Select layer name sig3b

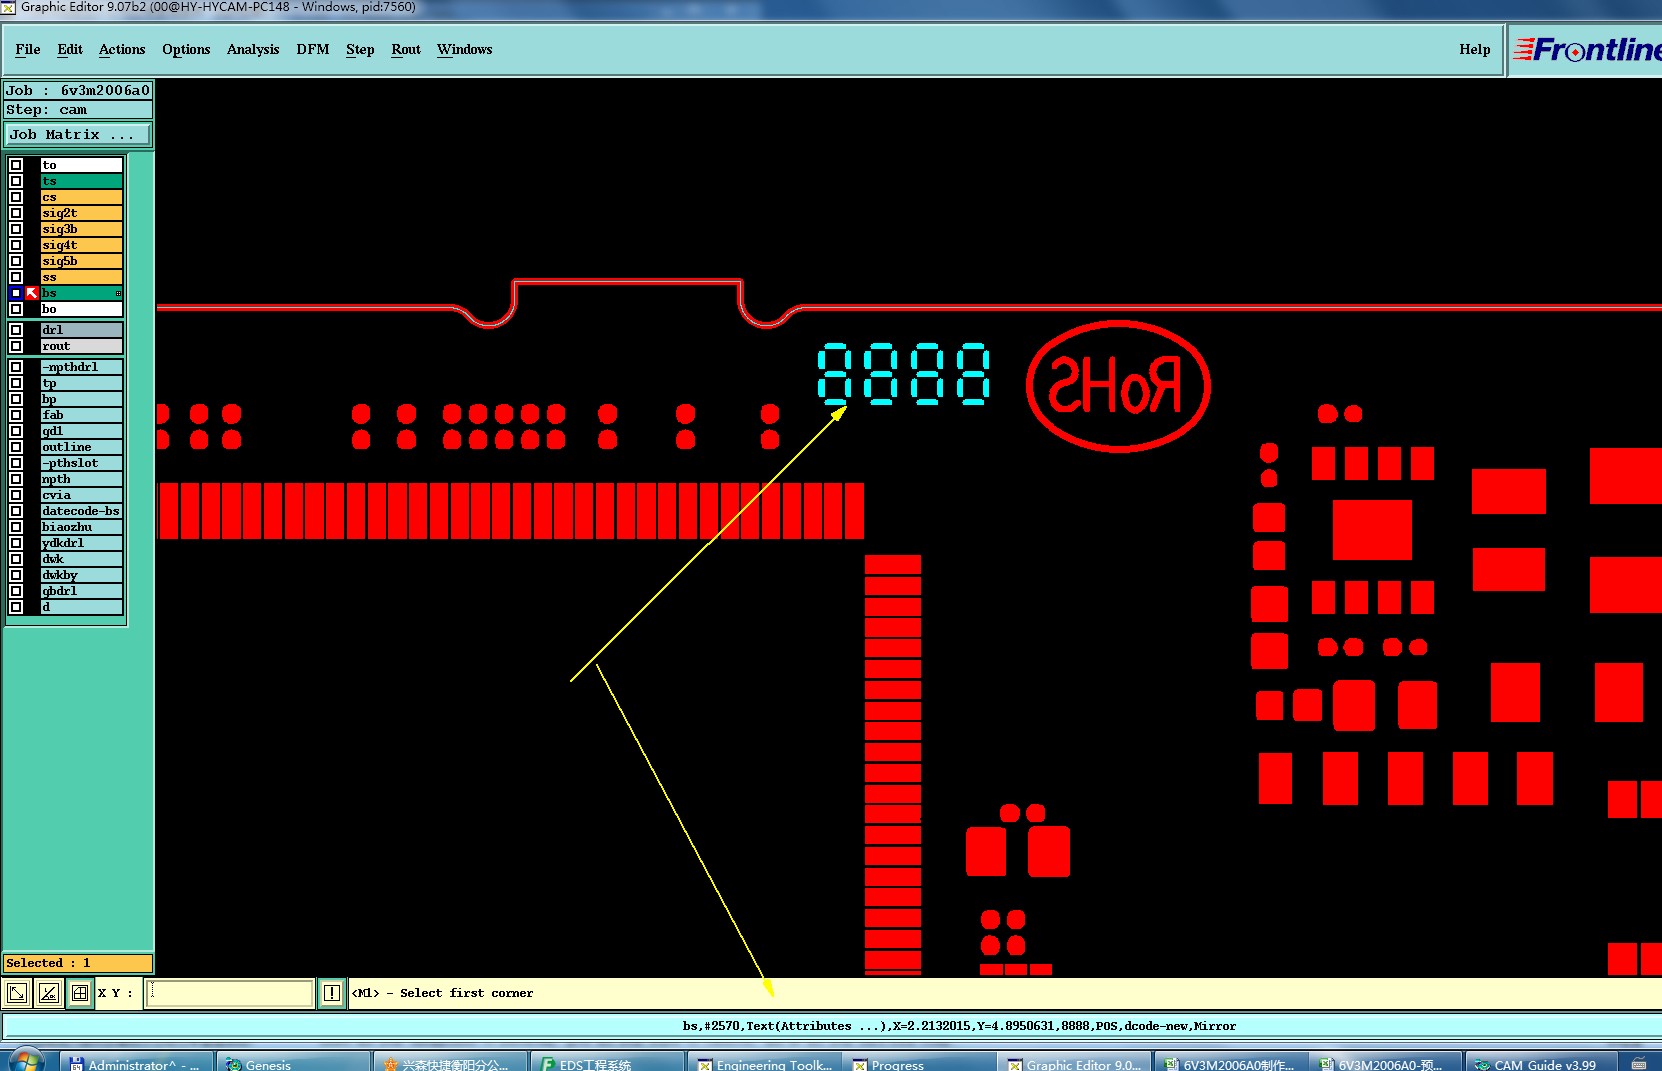(81, 229)
